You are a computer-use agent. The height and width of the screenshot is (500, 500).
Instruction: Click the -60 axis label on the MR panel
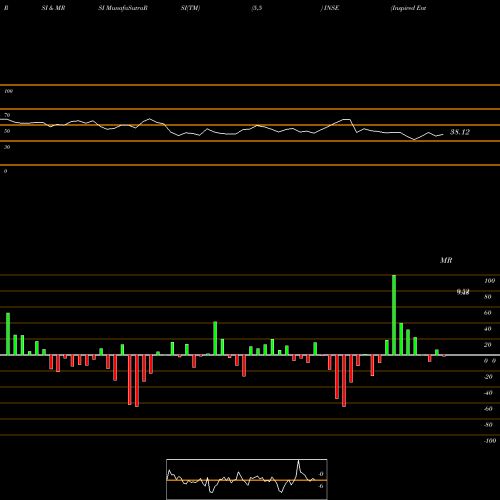tap(488, 409)
